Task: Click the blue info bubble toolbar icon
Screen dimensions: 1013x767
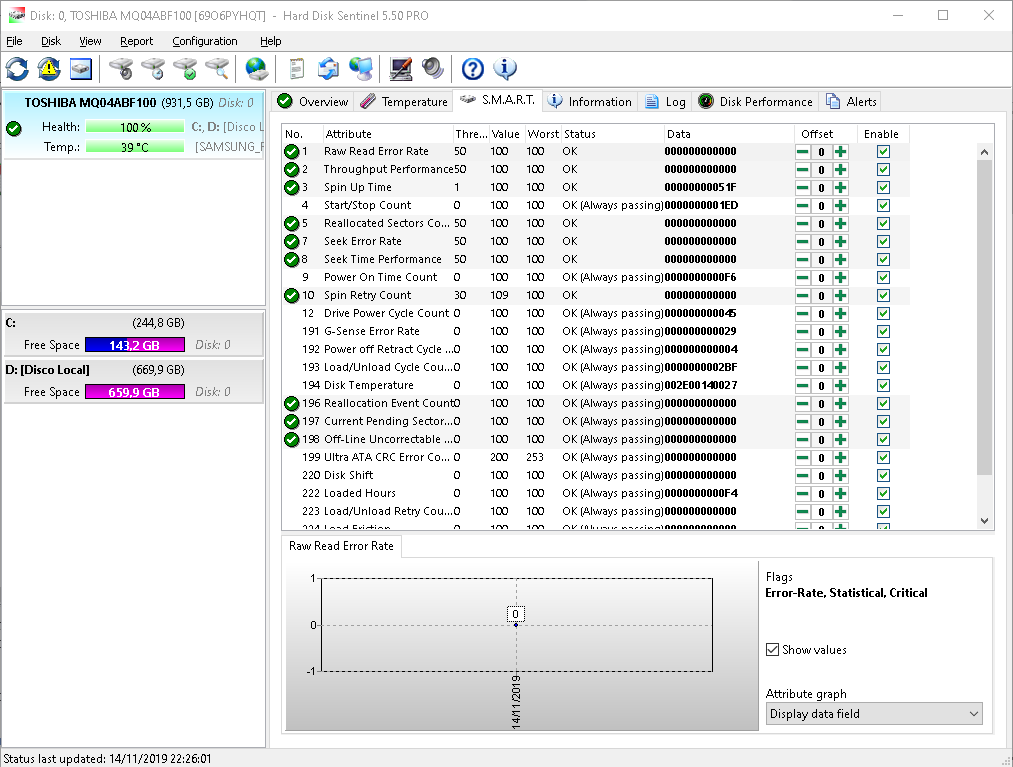Action: [x=505, y=68]
